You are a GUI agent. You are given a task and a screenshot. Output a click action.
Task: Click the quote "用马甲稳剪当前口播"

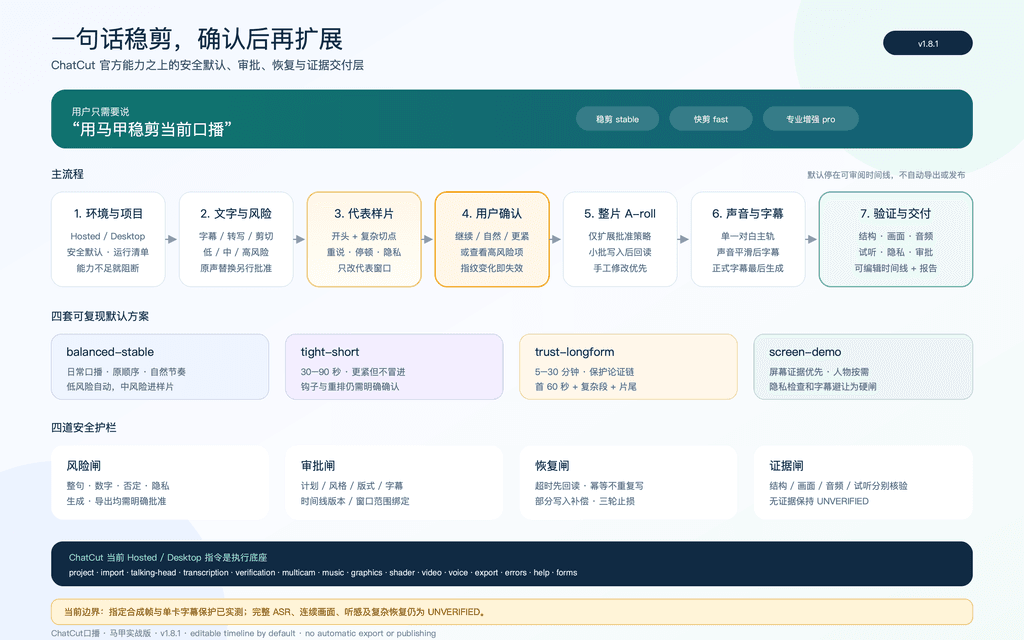pos(152,129)
